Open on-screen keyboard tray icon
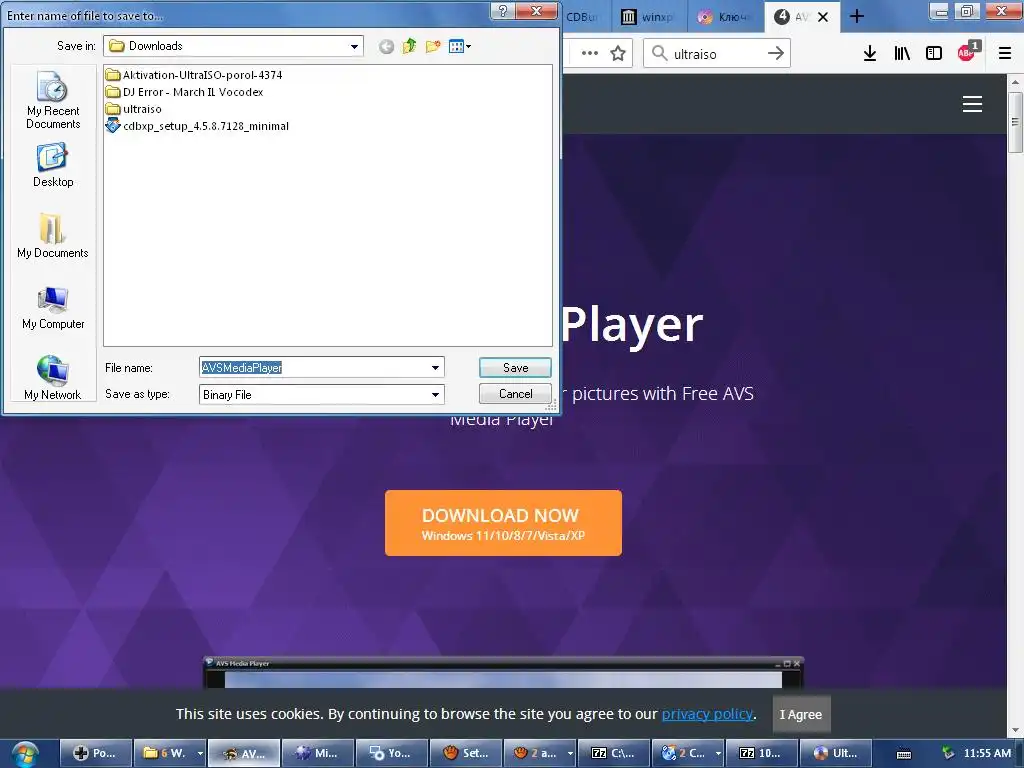The height and width of the screenshot is (768, 1024). (904, 754)
